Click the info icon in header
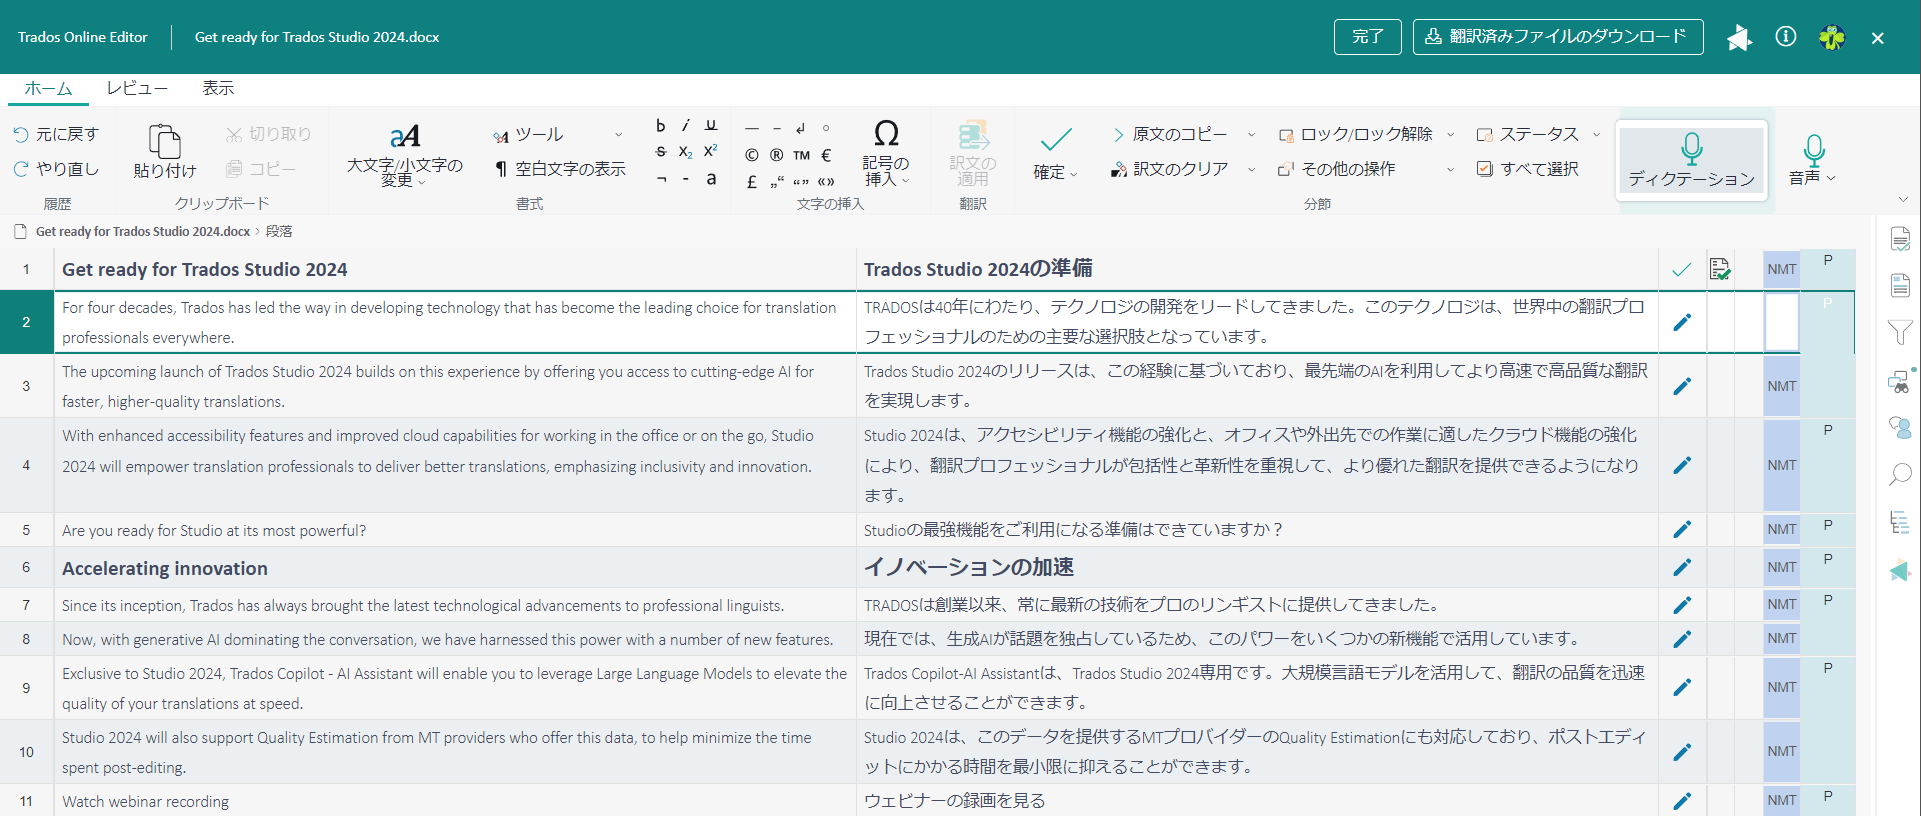The width and height of the screenshot is (1921, 816). 1785,37
